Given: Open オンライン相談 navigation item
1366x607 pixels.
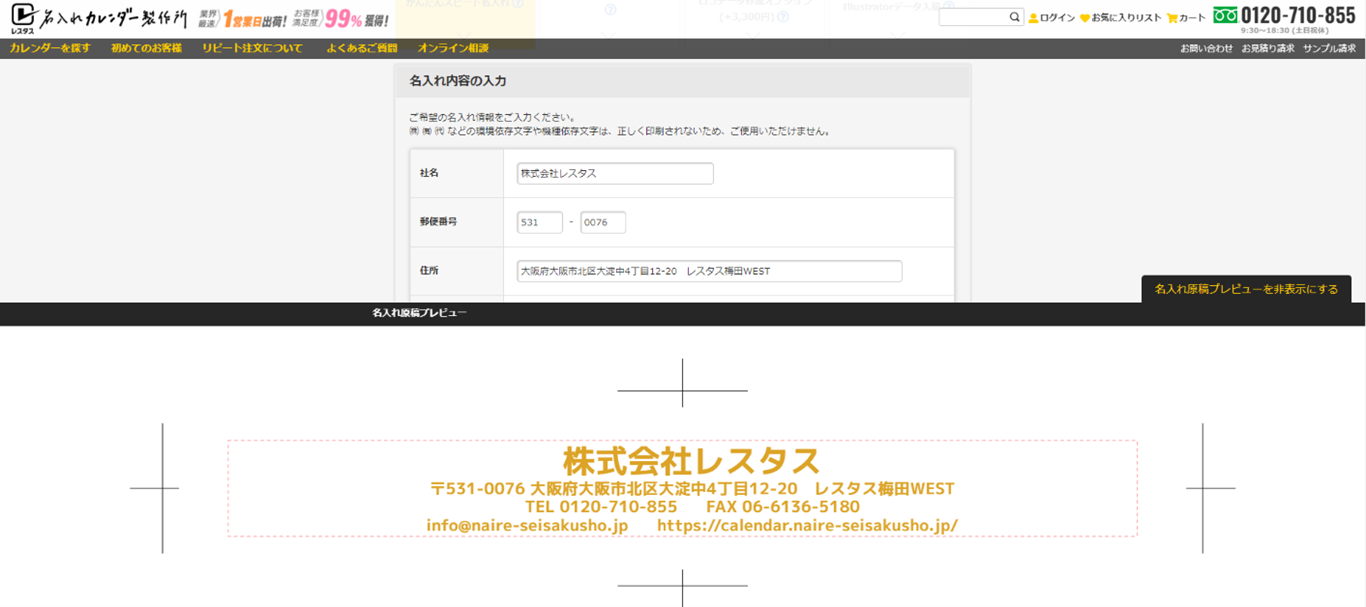Looking at the screenshot, I should point(454,47).
